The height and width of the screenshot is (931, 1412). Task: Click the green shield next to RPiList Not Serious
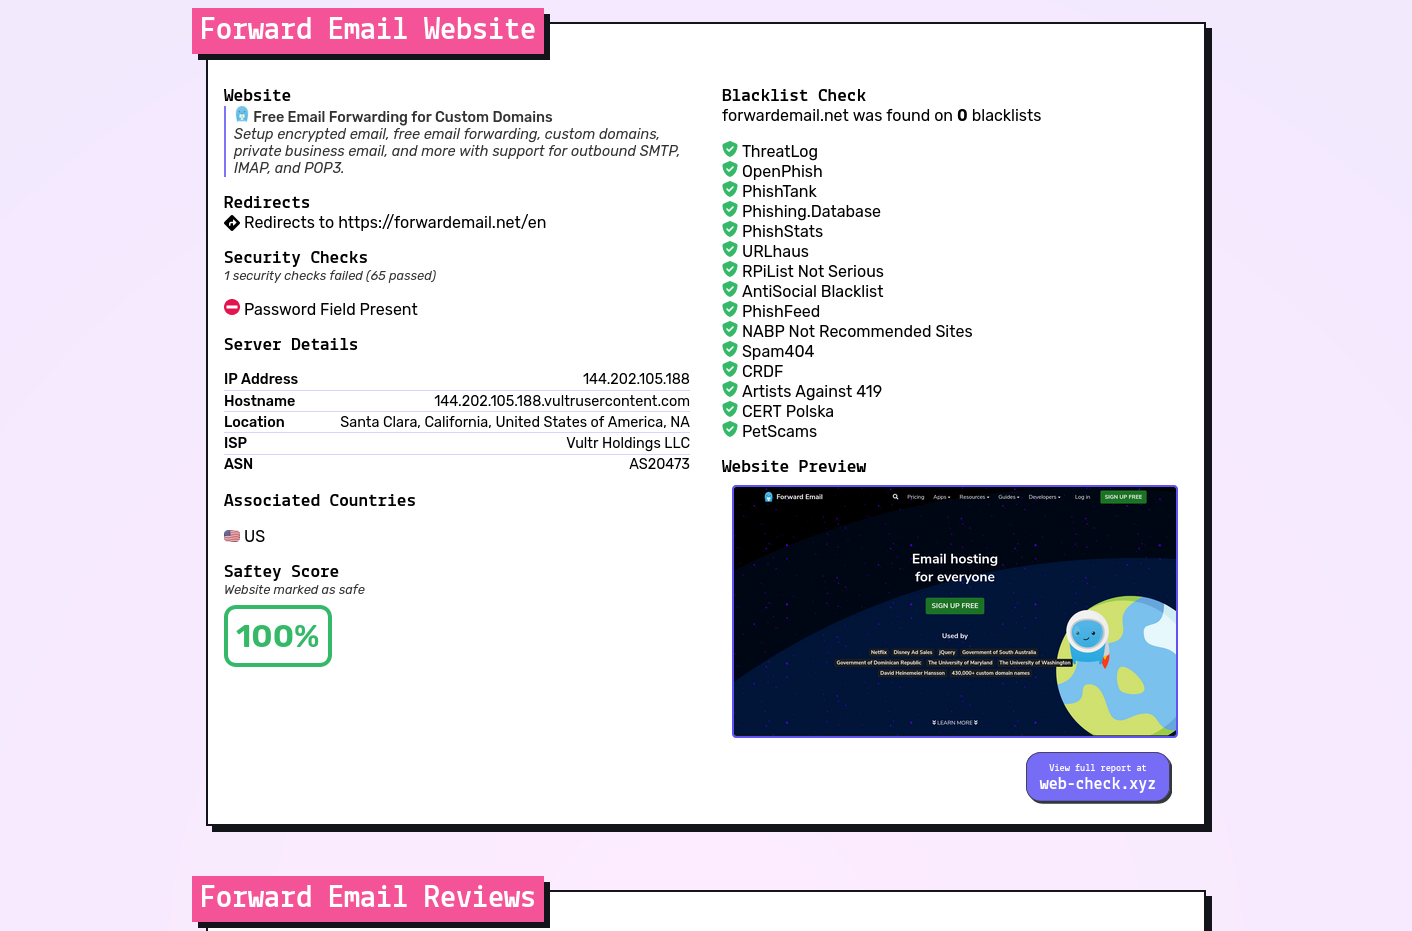(x=730, y=269)
